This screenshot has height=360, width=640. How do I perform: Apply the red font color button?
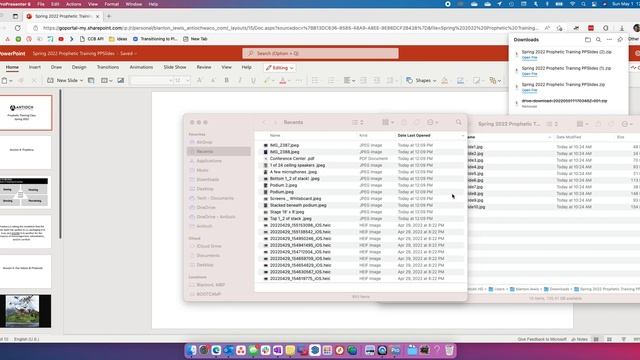[282, 80]
